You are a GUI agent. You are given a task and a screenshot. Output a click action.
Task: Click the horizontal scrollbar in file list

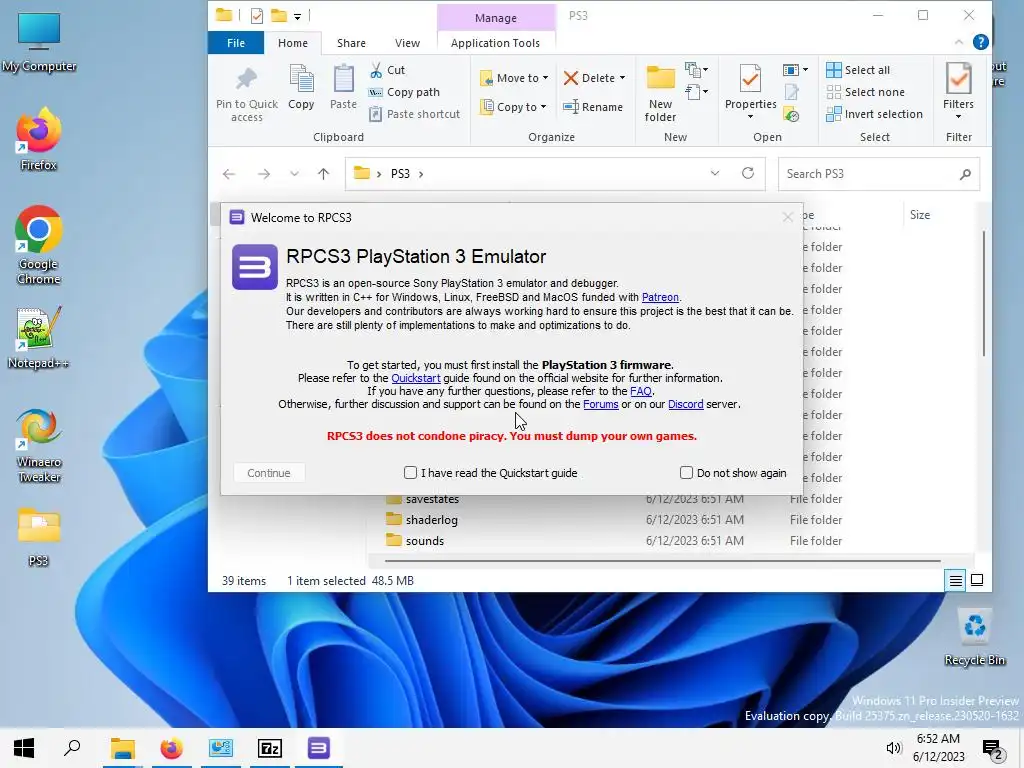[x=662, y=560]
